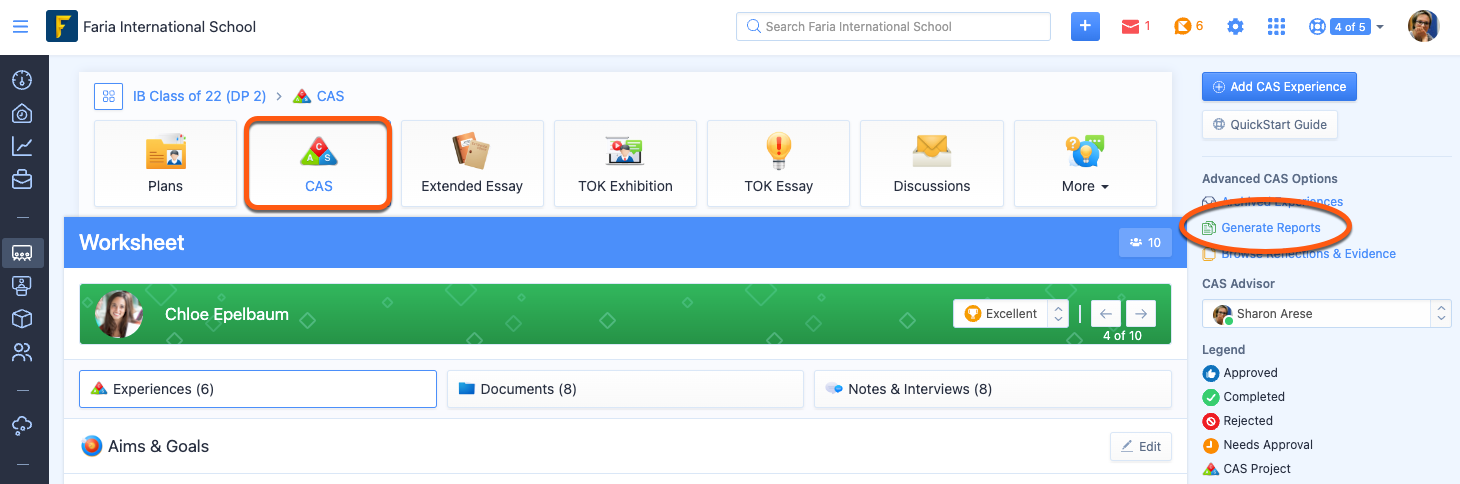
Task: Open the Plans tile
Action: (165, 163)
